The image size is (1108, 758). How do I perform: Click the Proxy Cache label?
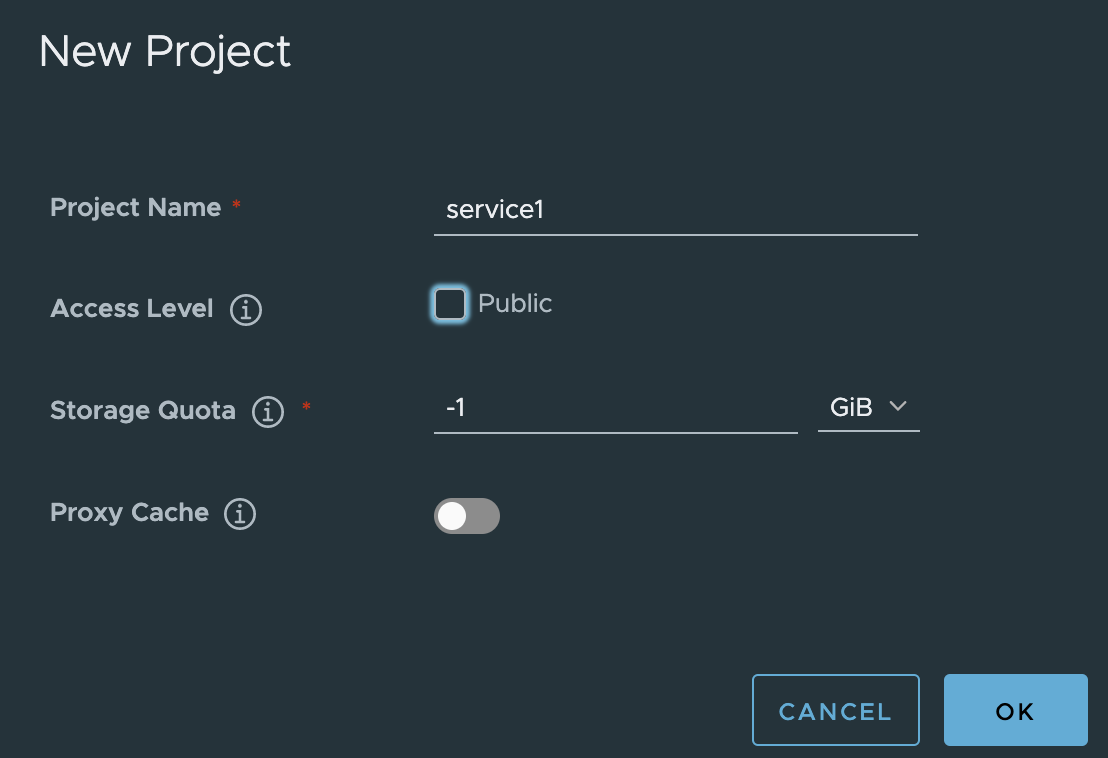point(129,513)
